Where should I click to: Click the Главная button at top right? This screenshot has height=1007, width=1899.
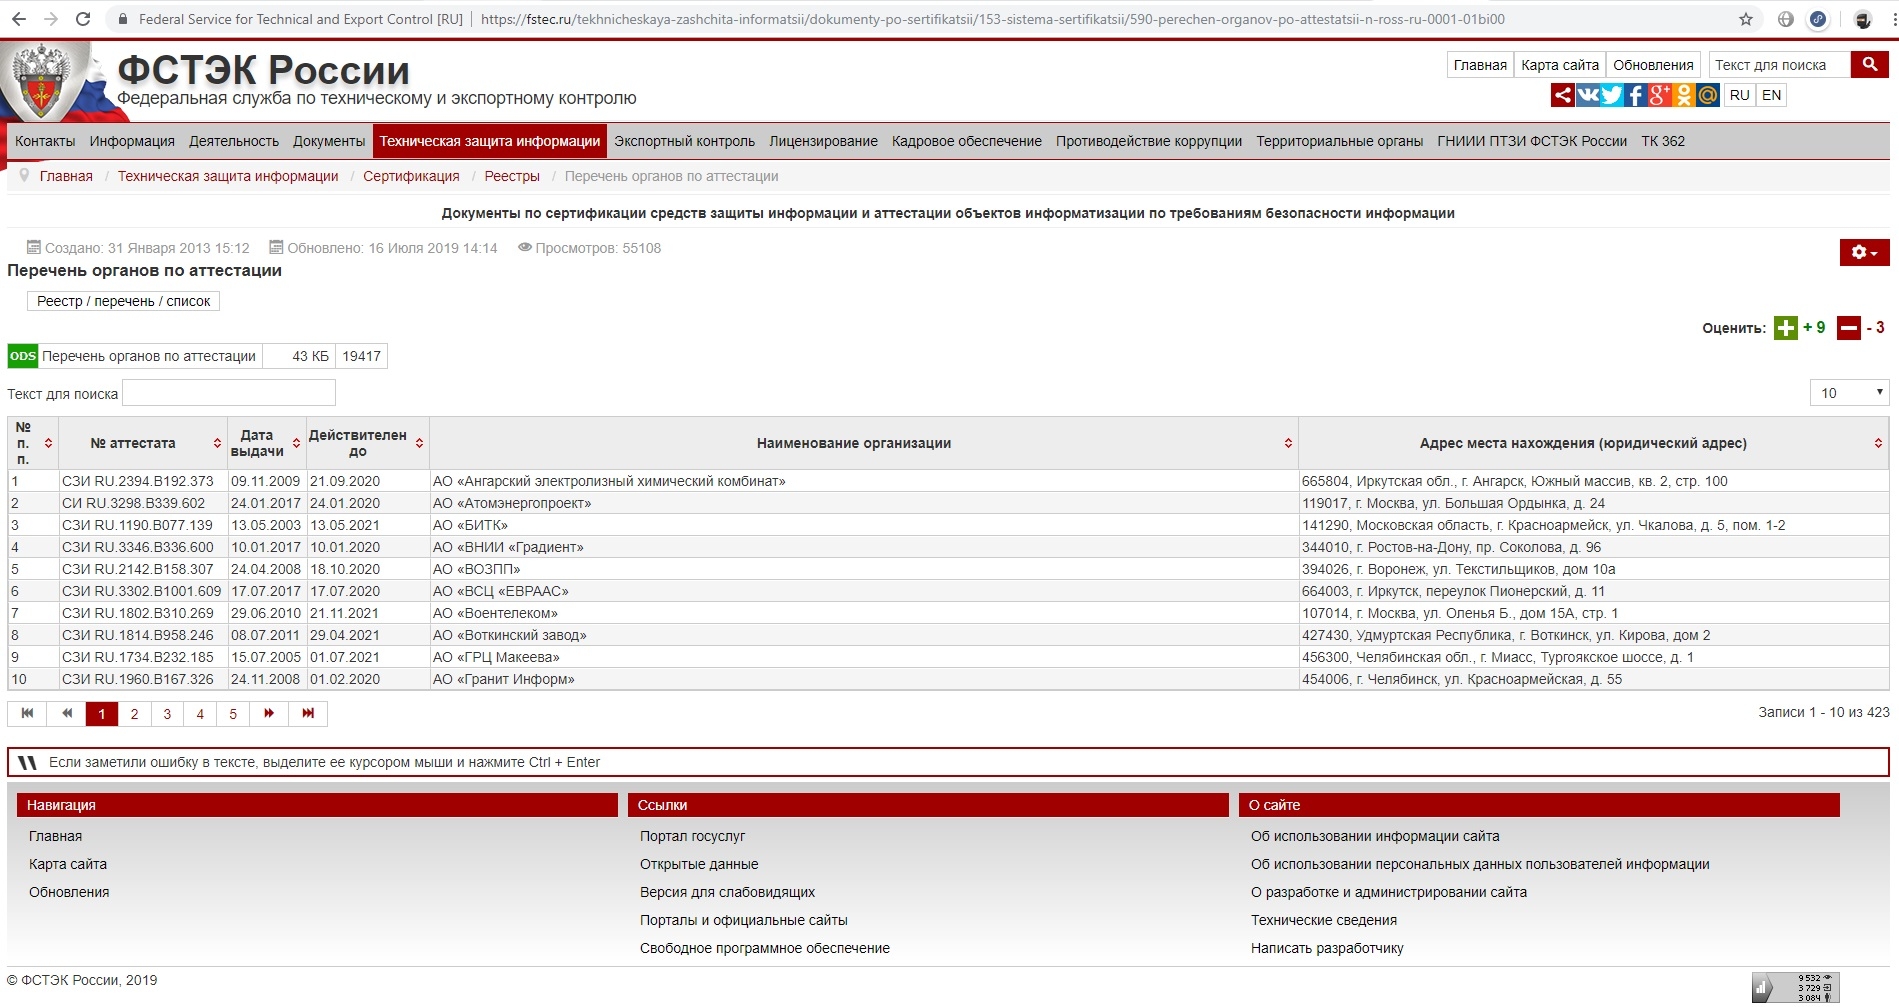click(x=1480, y=65)
